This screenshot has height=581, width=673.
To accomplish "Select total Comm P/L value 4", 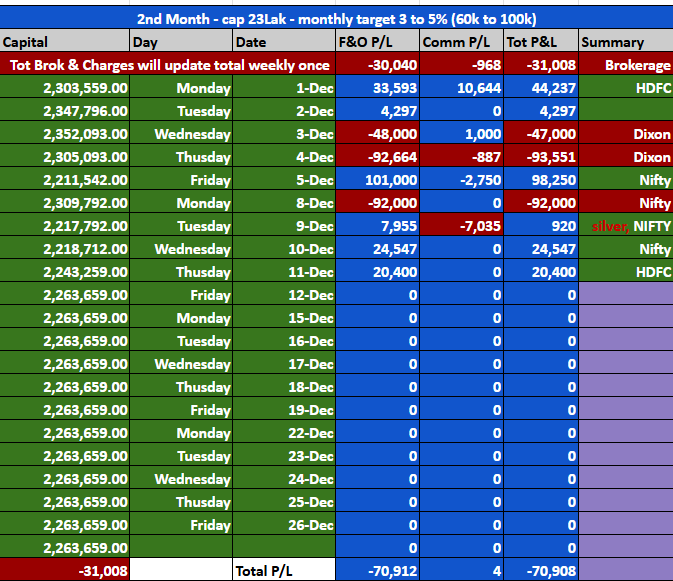I will click(461, 570).
